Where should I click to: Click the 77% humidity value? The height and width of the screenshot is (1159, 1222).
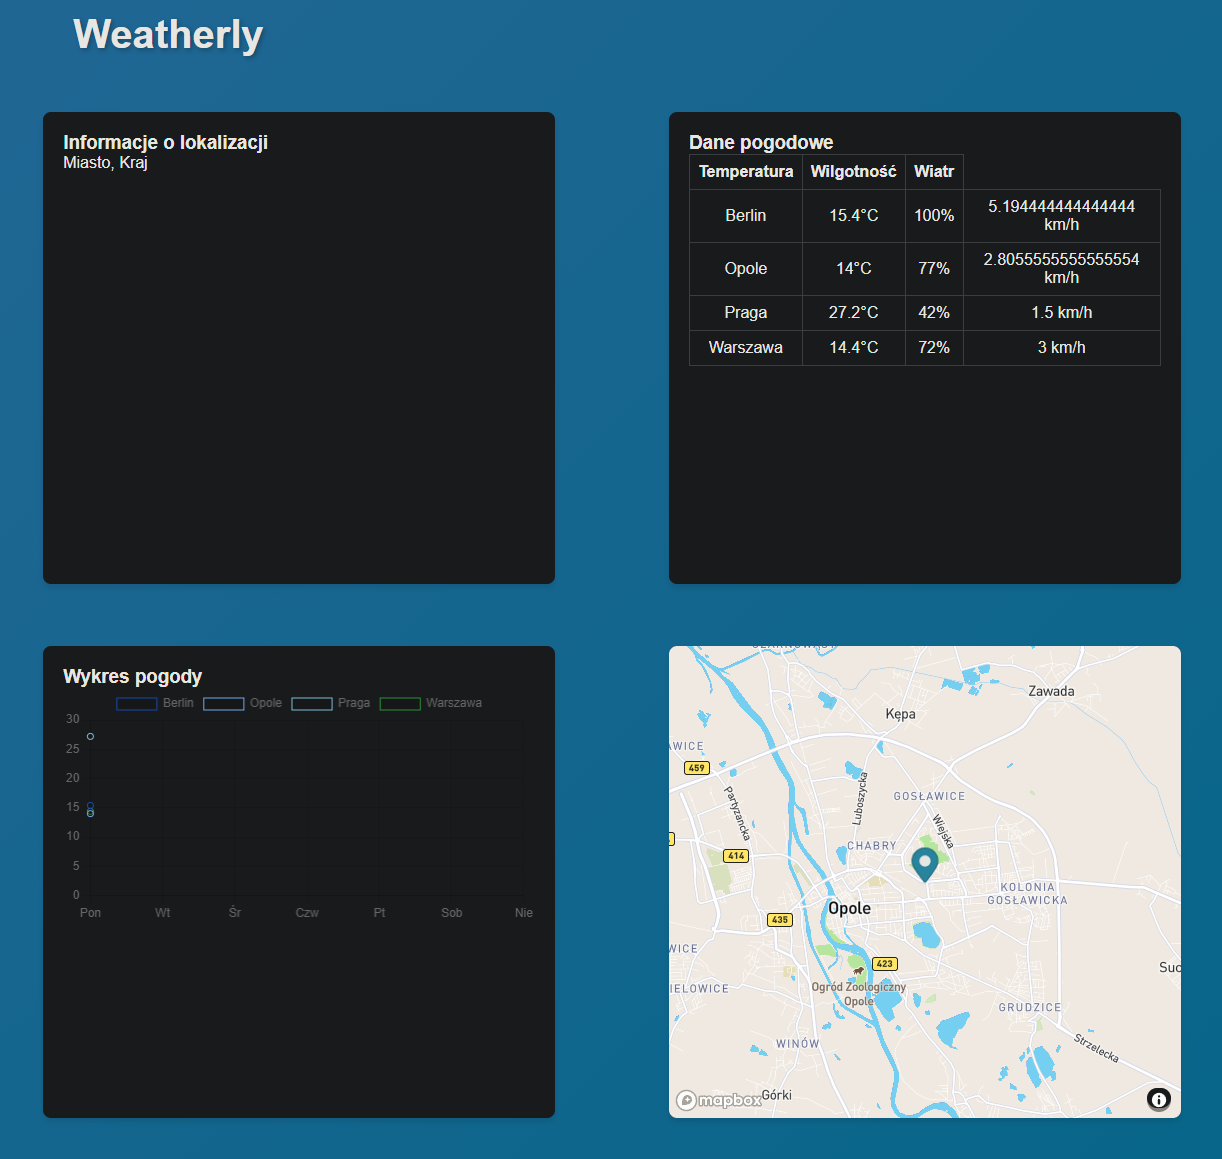pos(934,269)
